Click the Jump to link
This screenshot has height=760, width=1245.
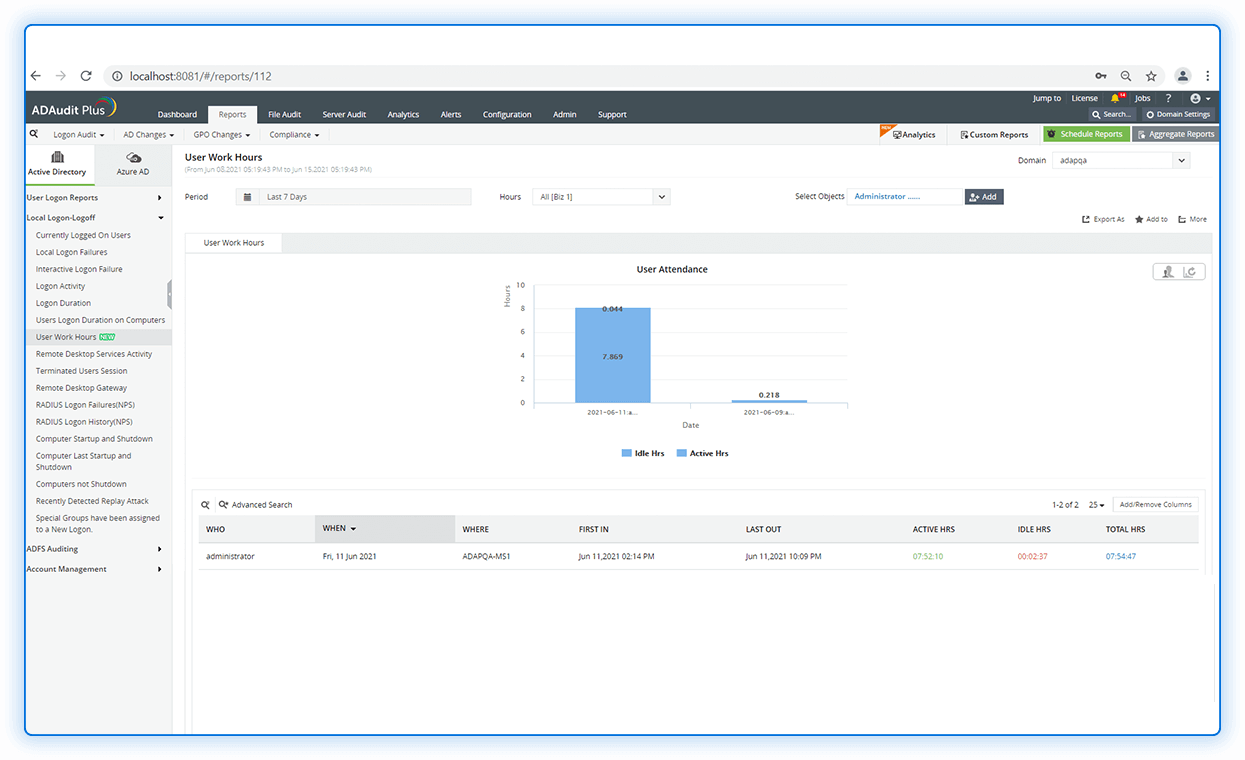point(1047,98)
